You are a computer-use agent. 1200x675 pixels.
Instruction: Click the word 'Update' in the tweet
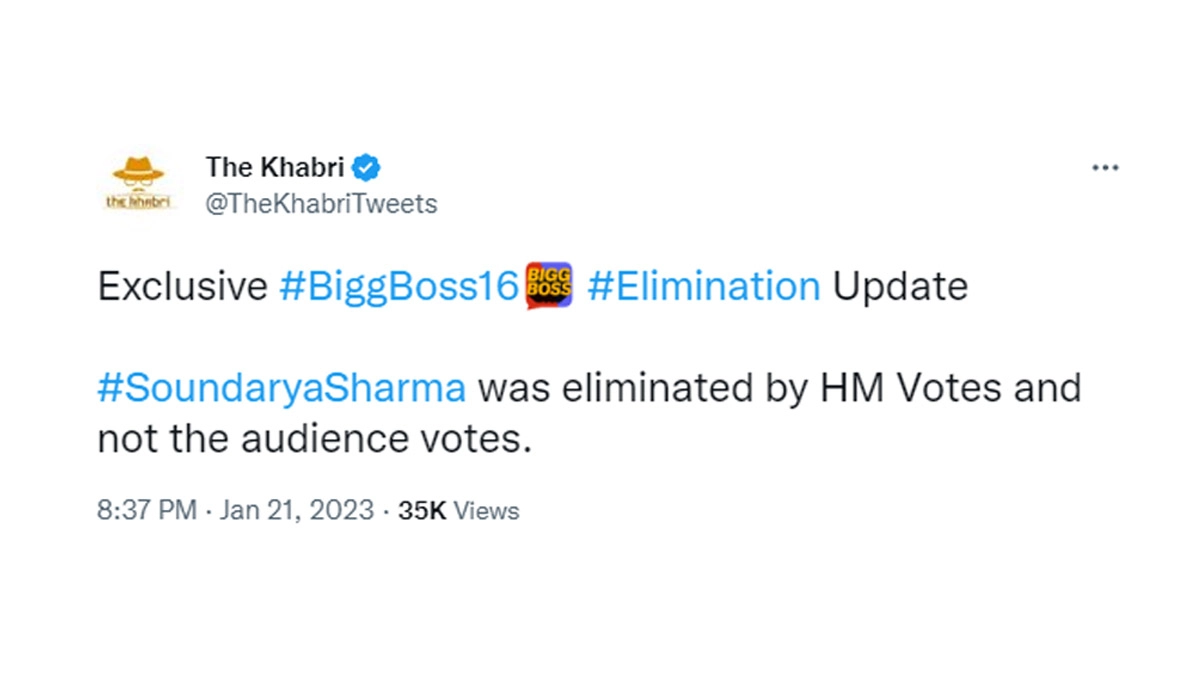[900, 287]
